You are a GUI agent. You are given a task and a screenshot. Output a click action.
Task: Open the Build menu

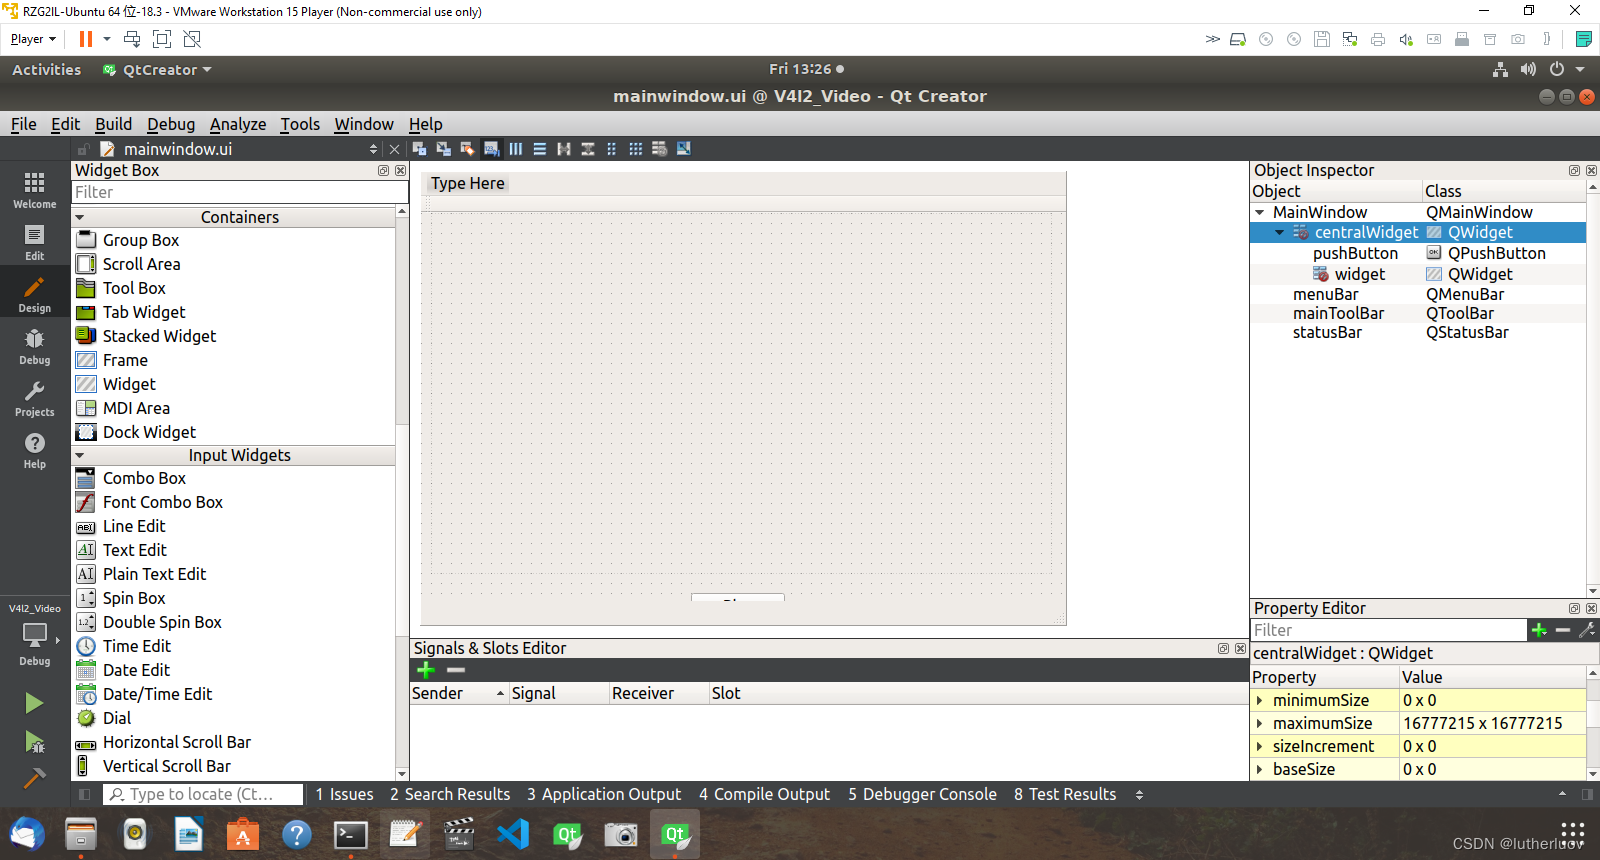coord(113,124)
